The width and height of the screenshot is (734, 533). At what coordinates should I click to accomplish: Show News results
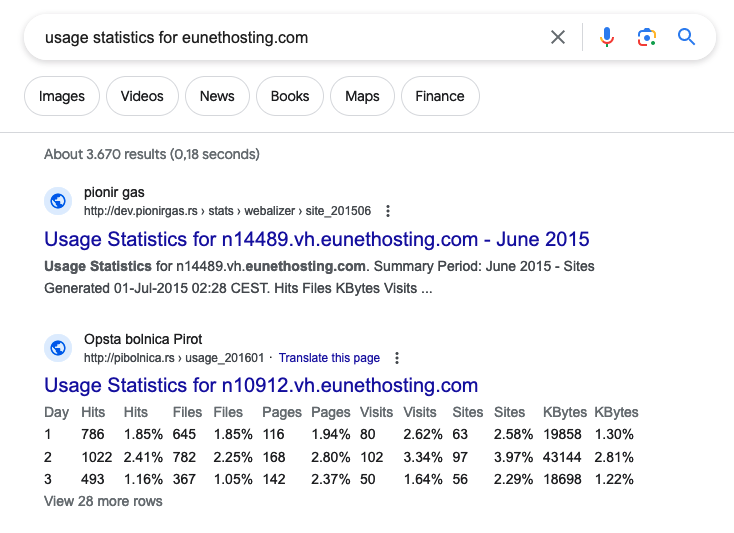tap(217, 96)
